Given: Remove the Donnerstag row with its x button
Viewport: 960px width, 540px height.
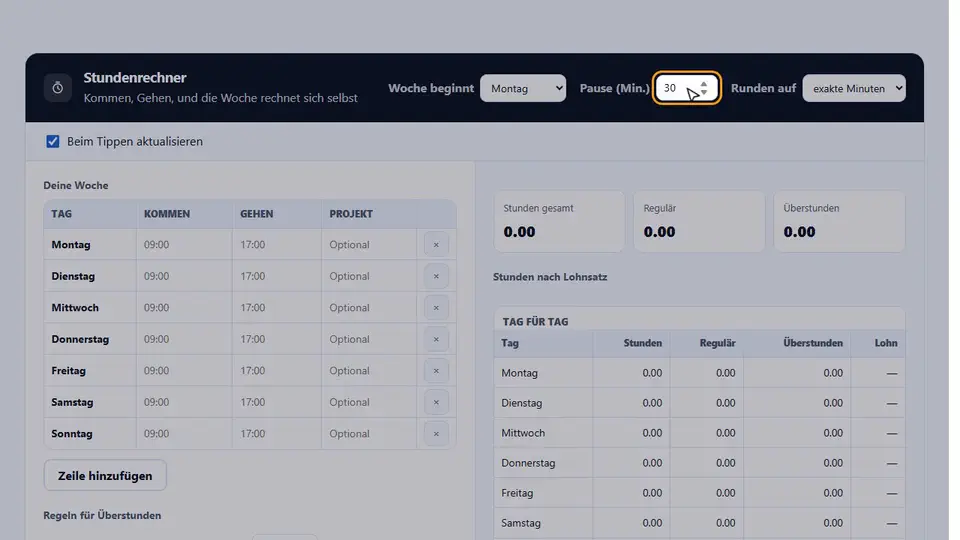Looking at the screenshot, I should coord(436,339).
